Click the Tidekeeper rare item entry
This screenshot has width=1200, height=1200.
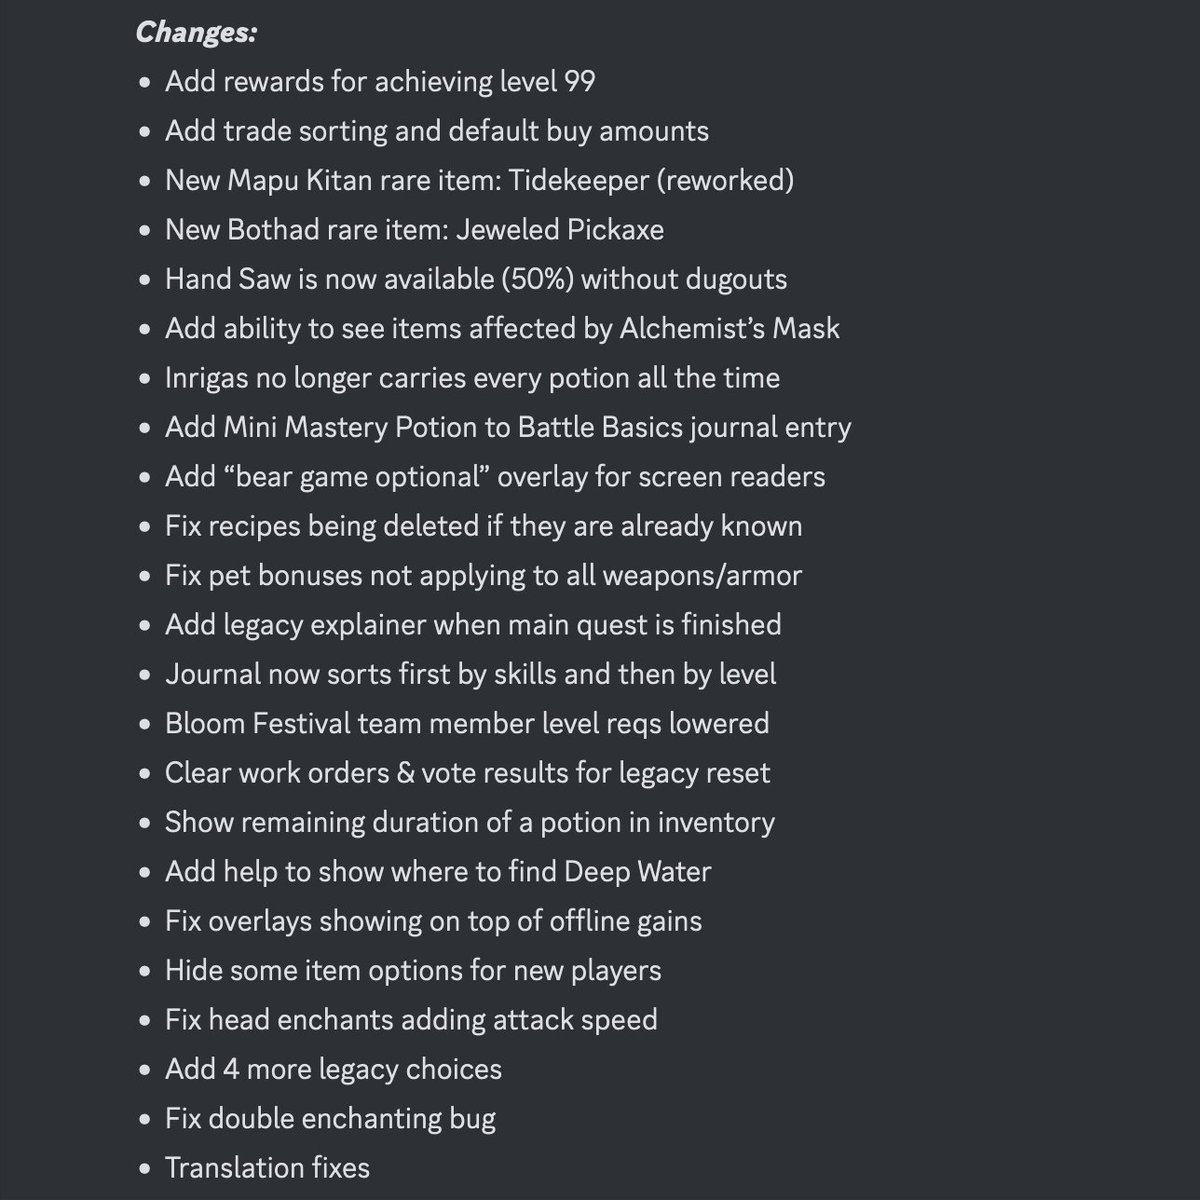(x=480, y=180)
